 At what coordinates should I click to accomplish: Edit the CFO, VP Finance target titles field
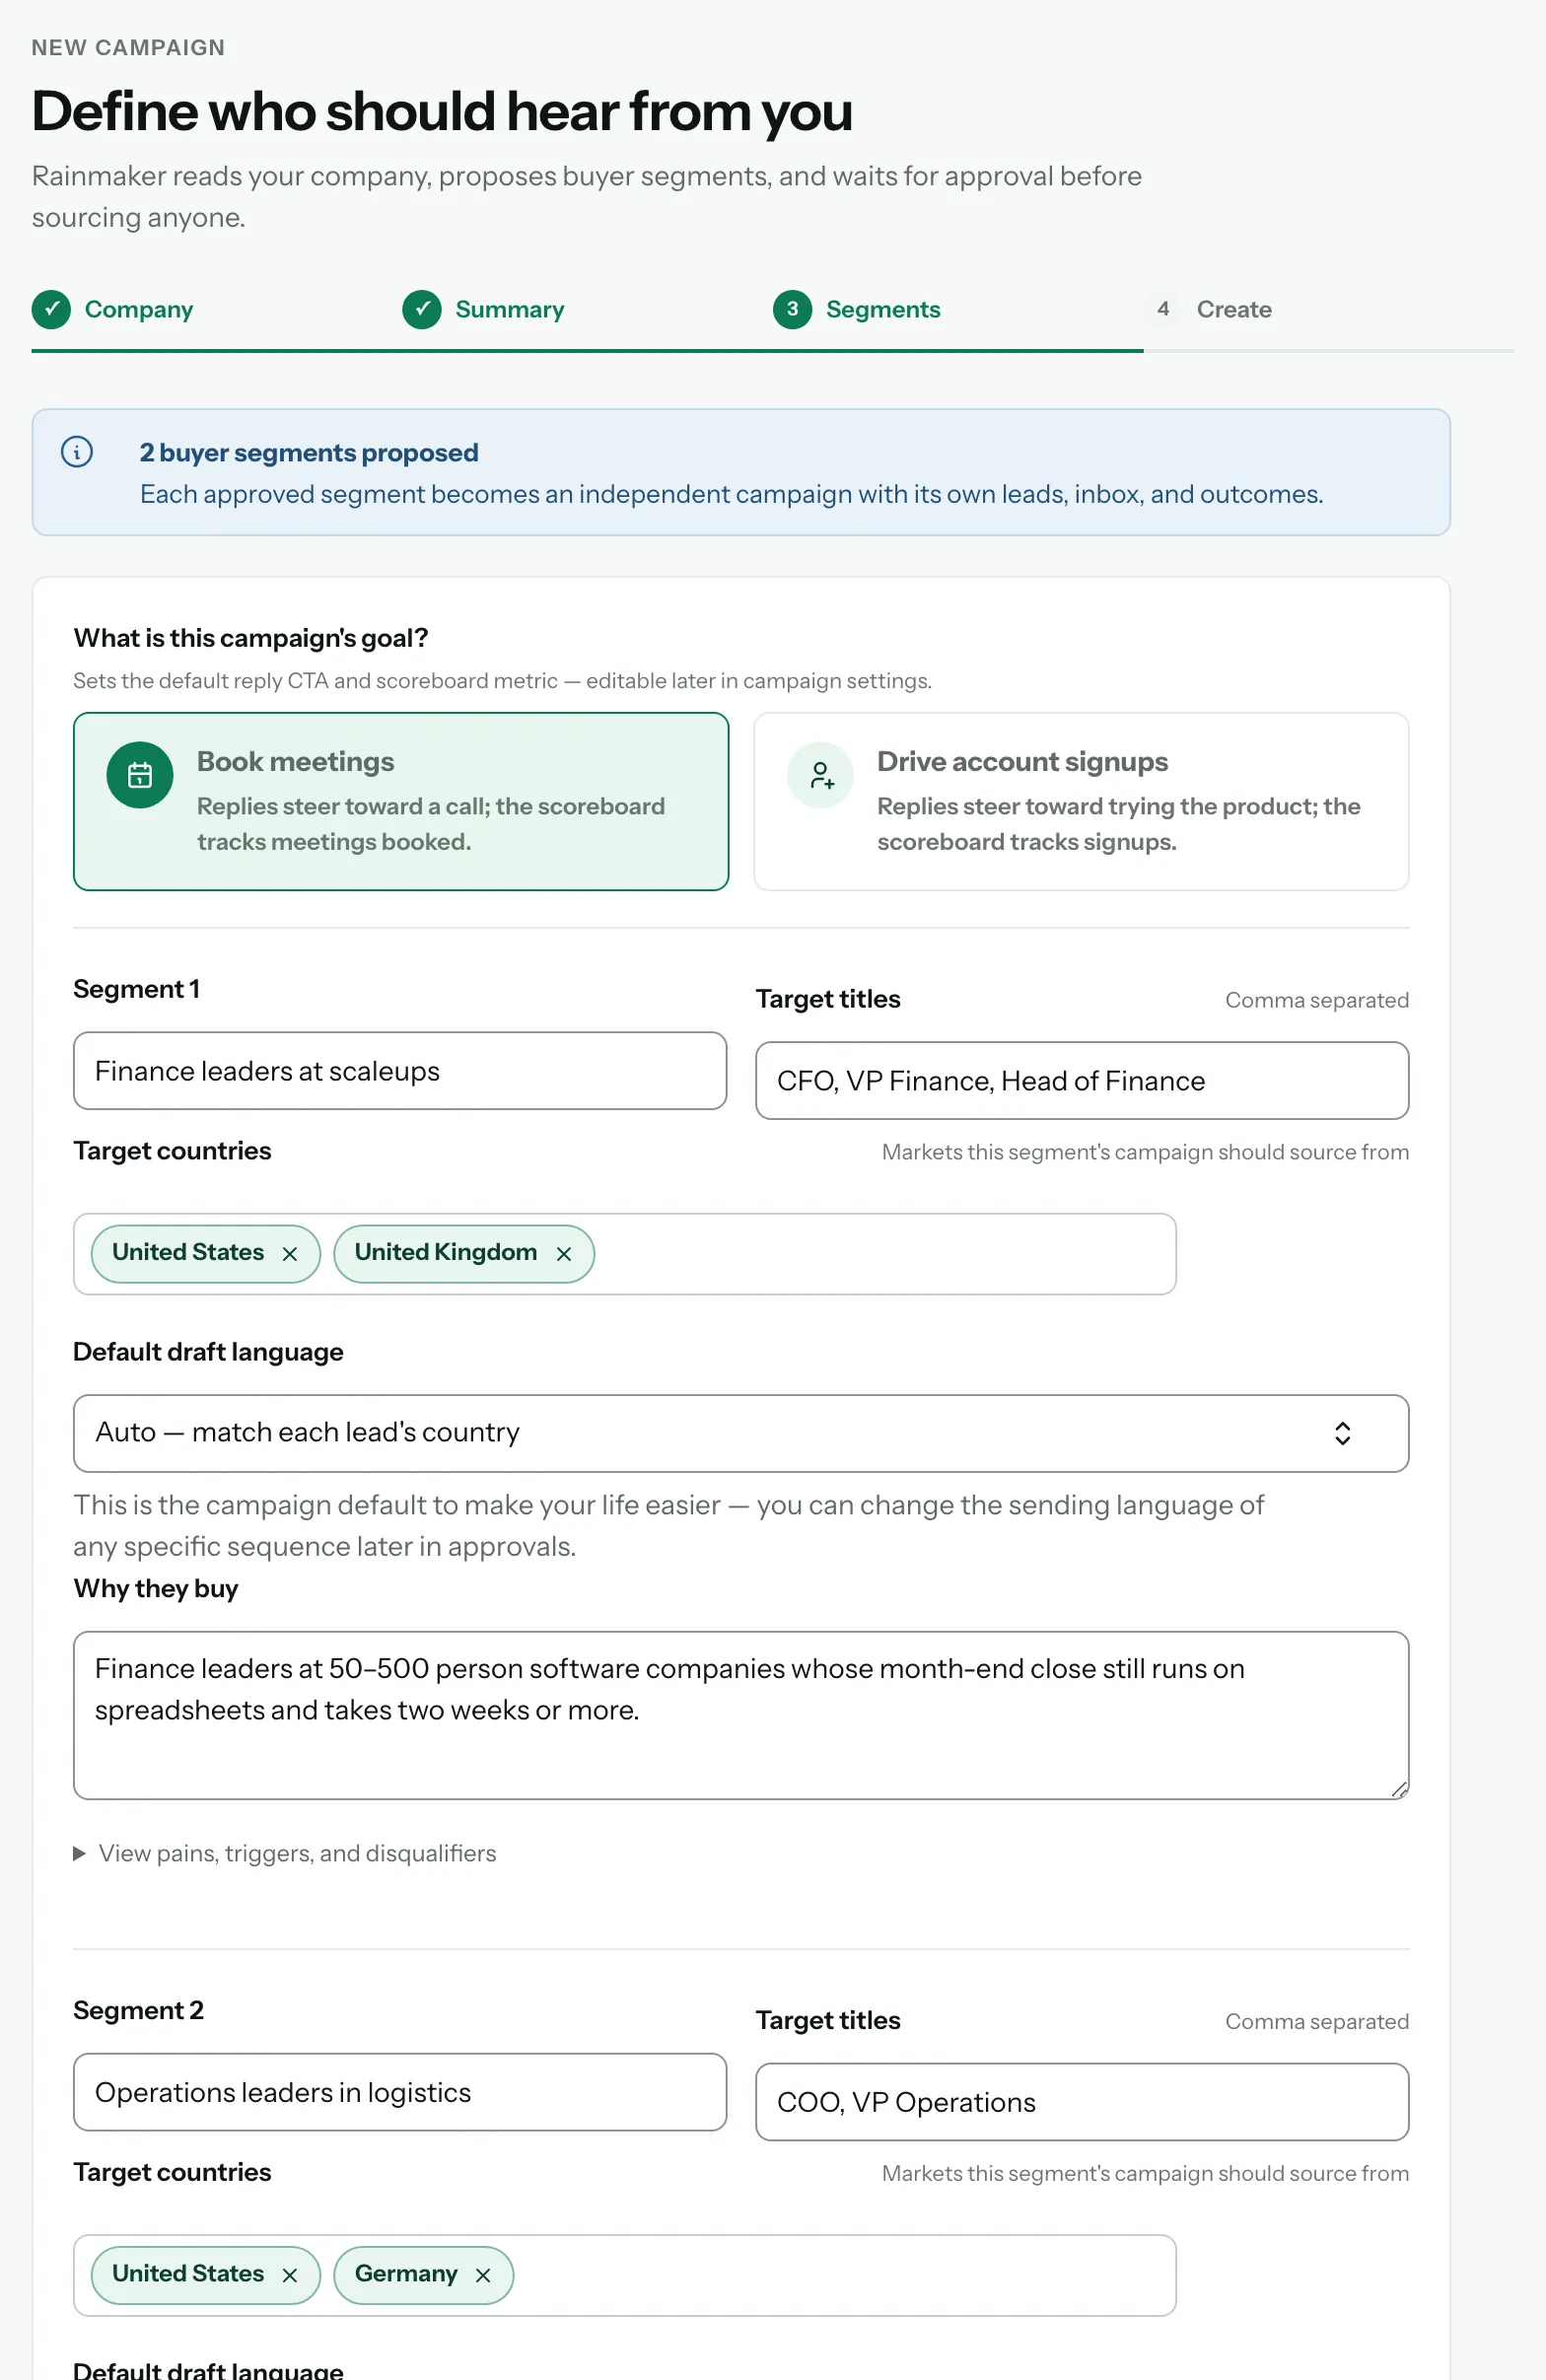tap(1082, 1081)
